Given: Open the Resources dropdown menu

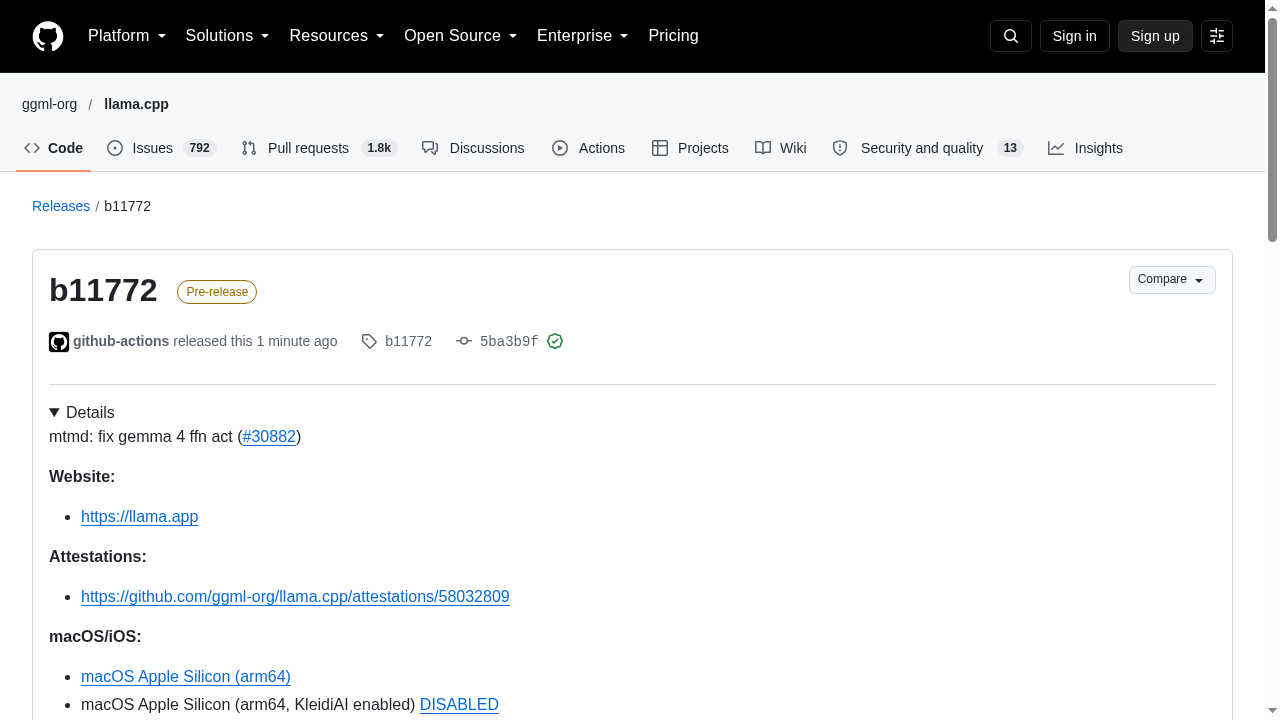Looking at the screenshot, I should pos(337,36).
